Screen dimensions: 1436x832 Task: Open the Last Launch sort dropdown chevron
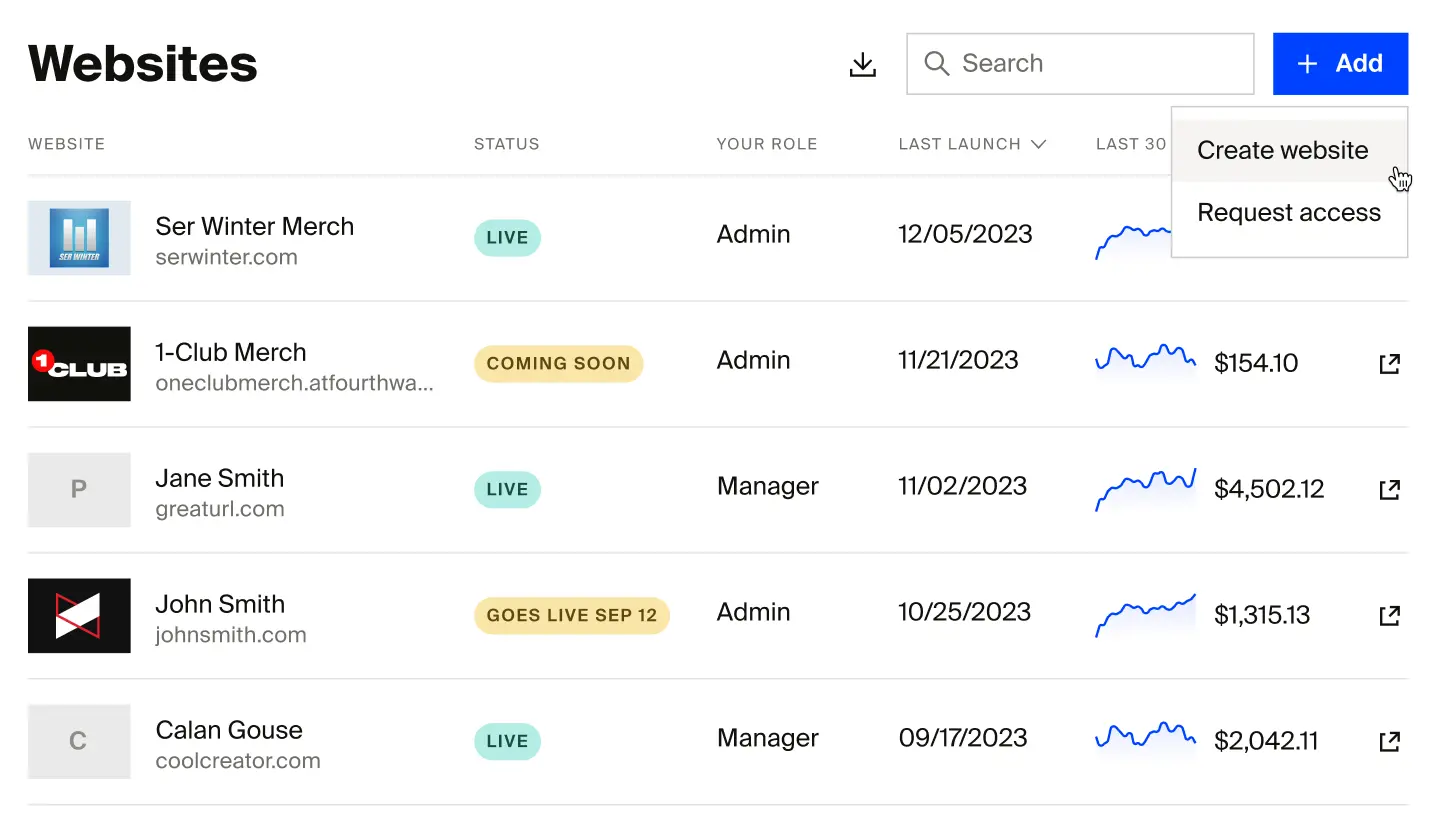coord(1038,143)
